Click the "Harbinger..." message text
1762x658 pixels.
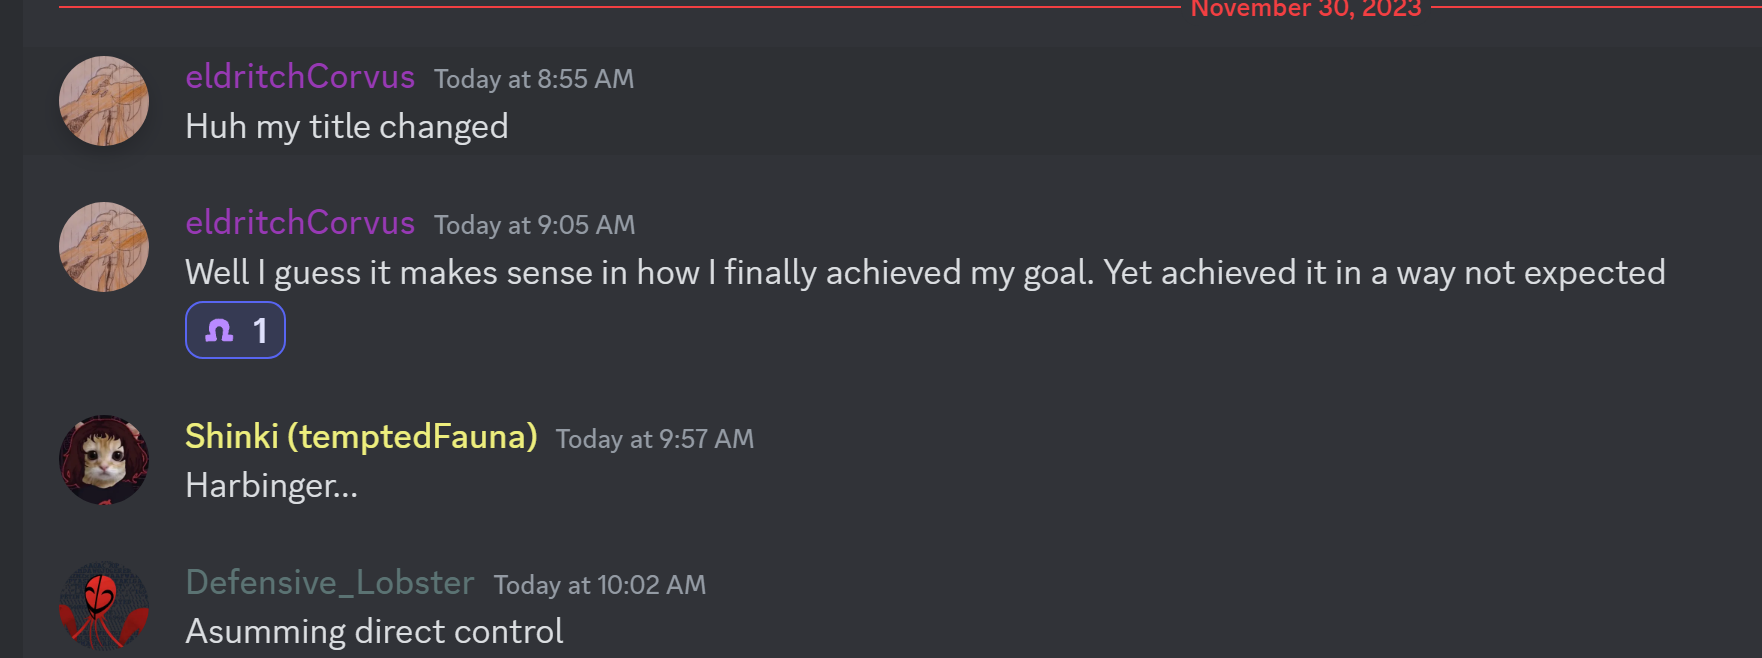pos(271,486)
